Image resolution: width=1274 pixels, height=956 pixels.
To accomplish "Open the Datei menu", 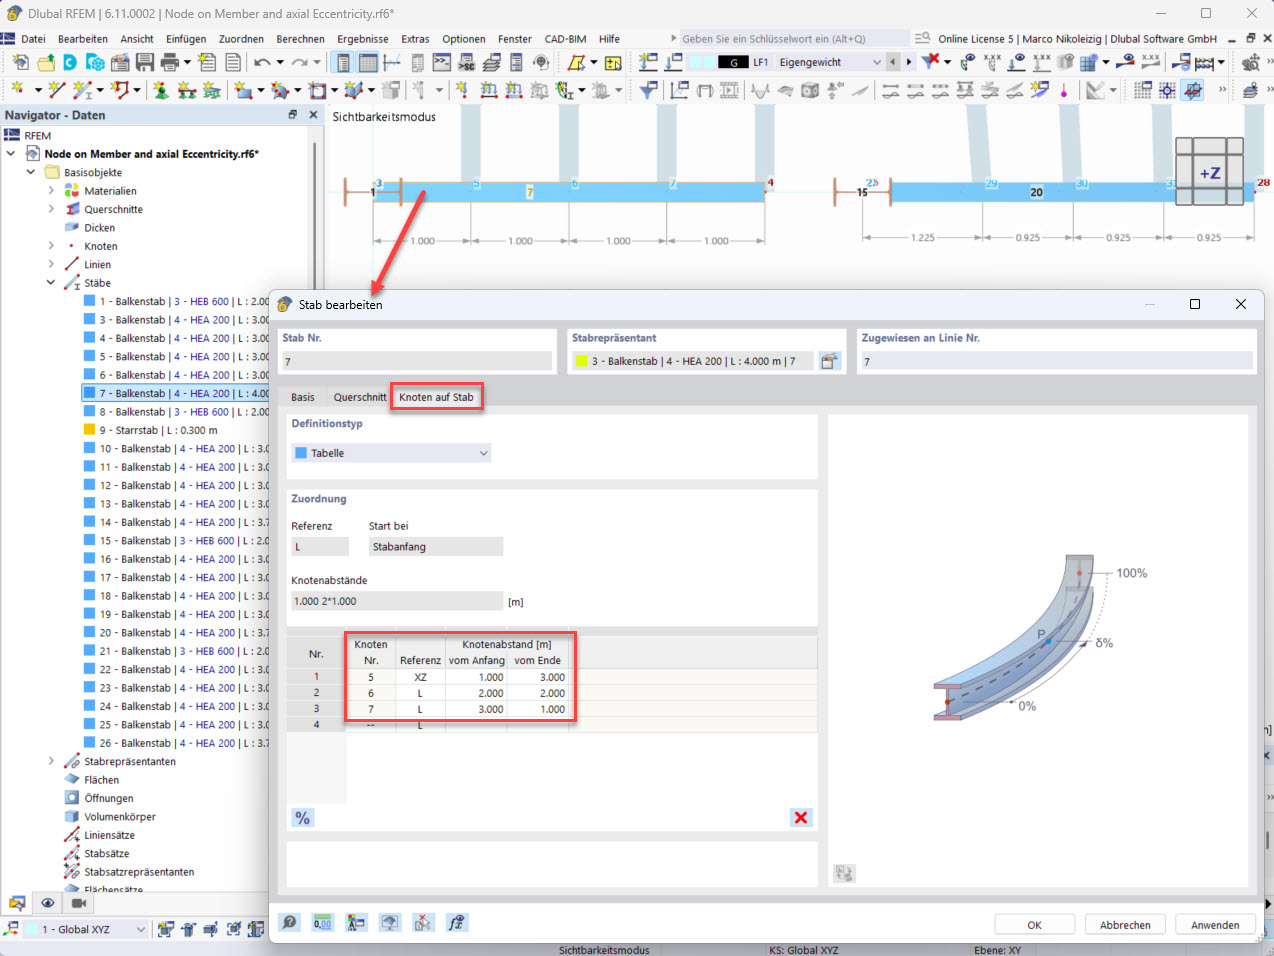I will 33,39.
